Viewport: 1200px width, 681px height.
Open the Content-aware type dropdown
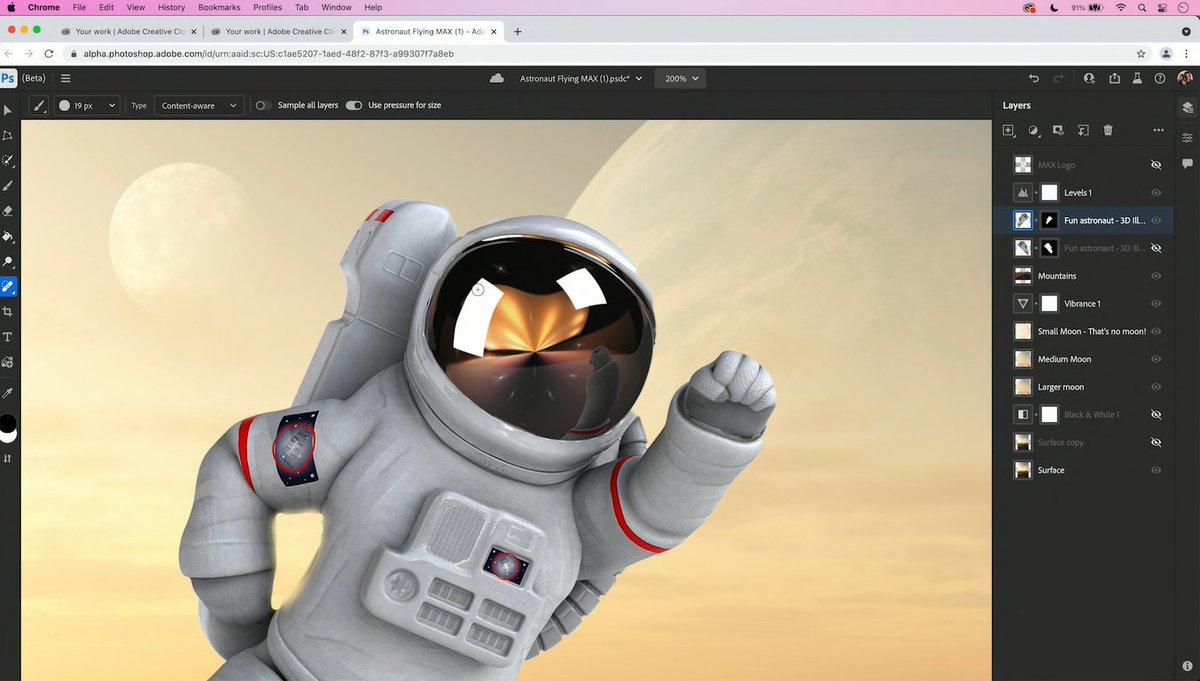click(x=199, y=105)
